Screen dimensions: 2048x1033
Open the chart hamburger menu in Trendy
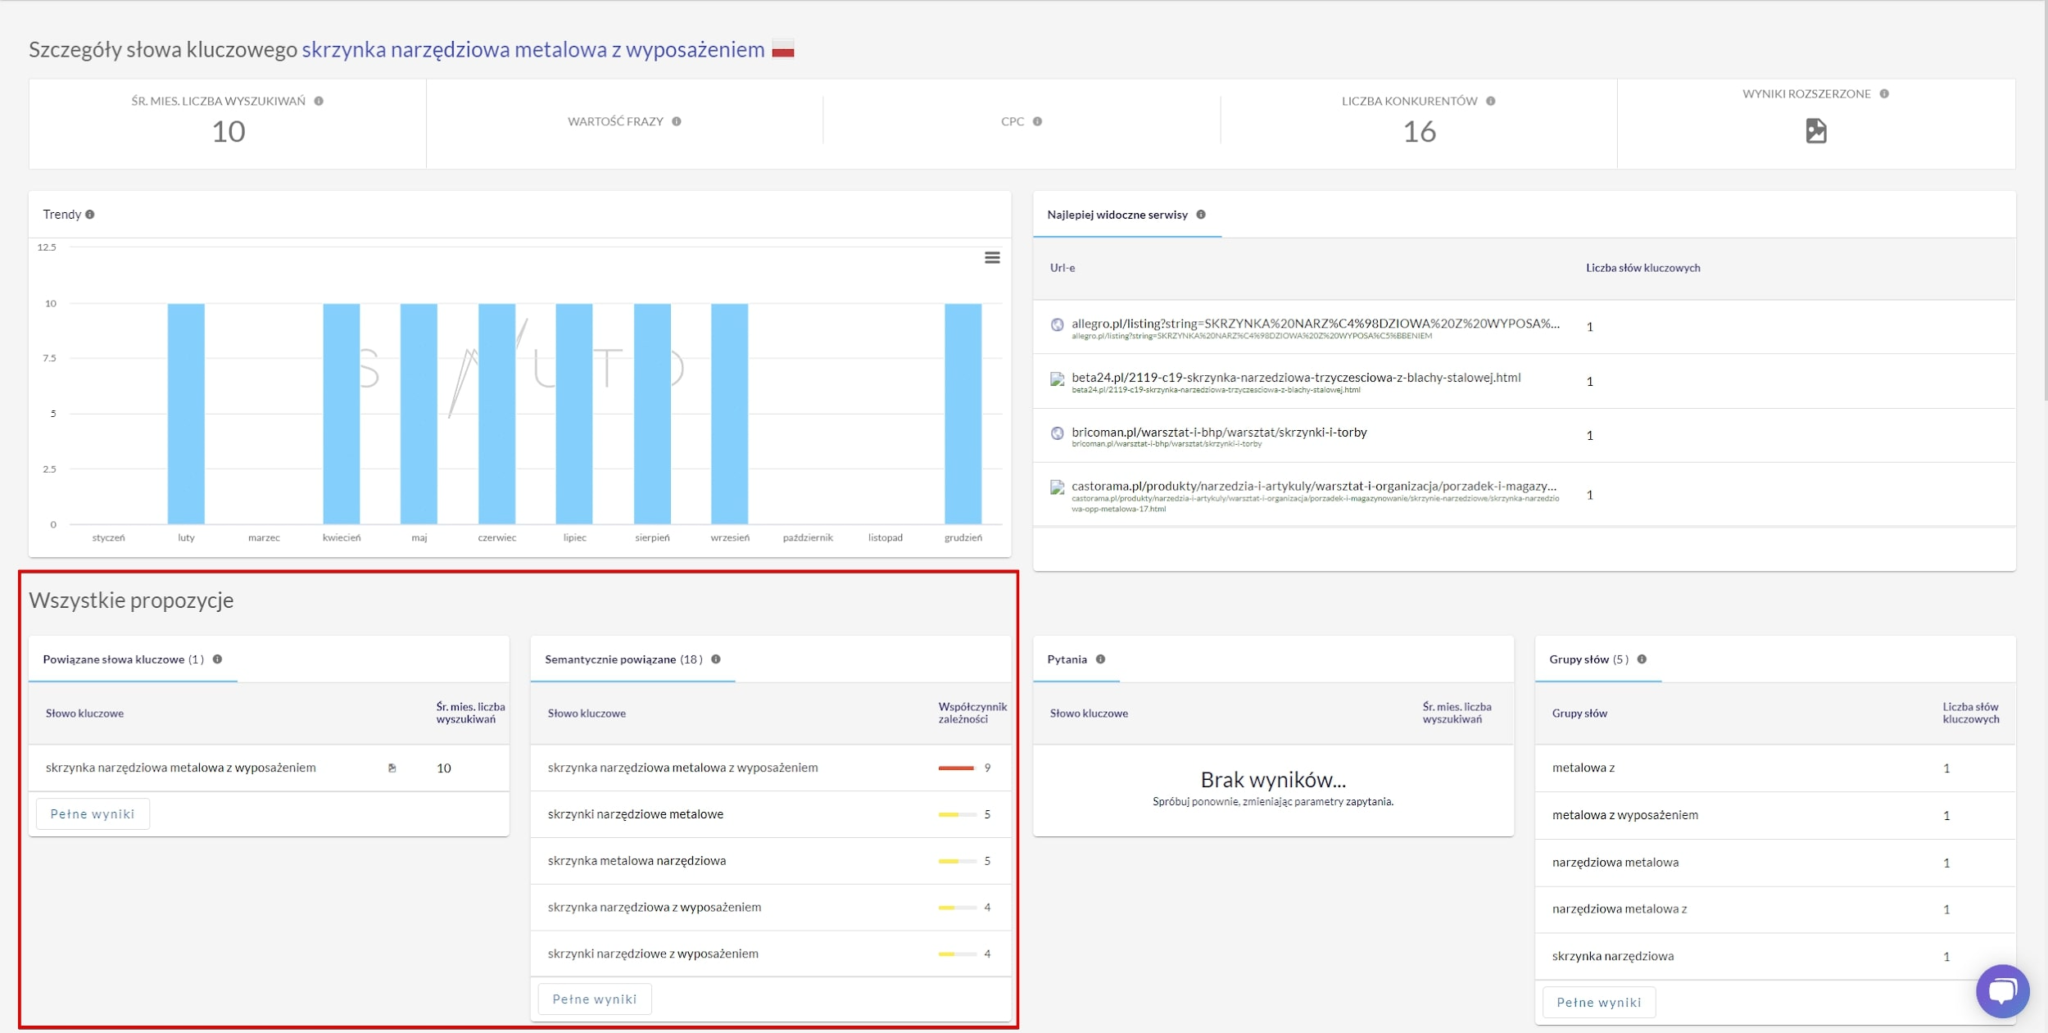[992, 258]
